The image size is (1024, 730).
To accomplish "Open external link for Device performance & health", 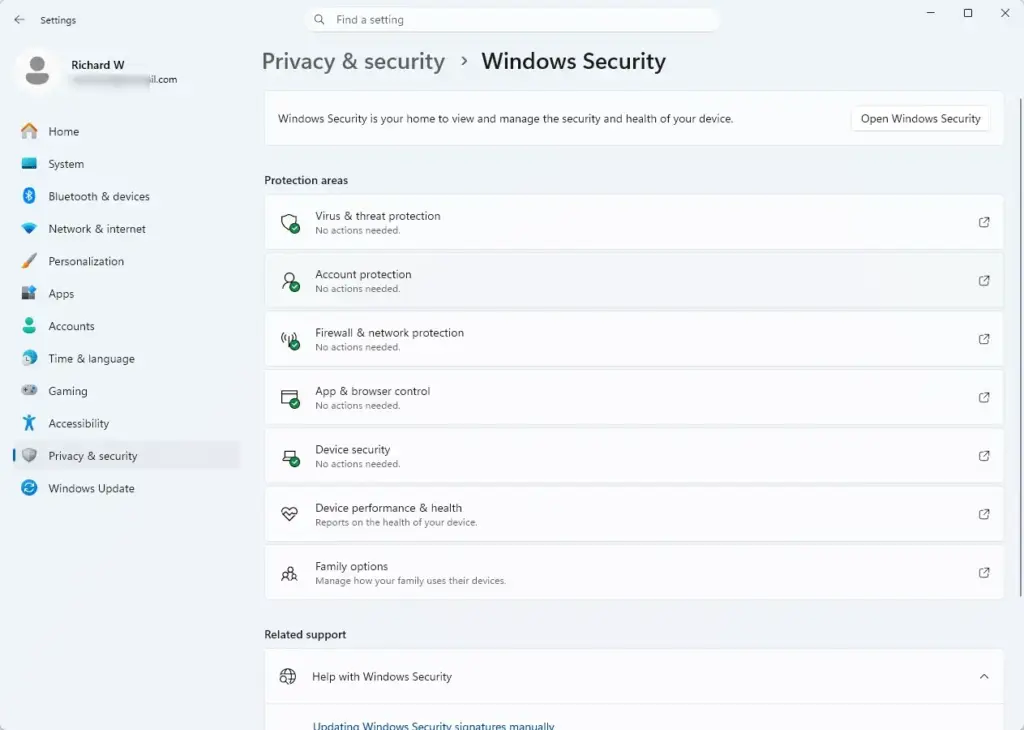I will point(984,514).
